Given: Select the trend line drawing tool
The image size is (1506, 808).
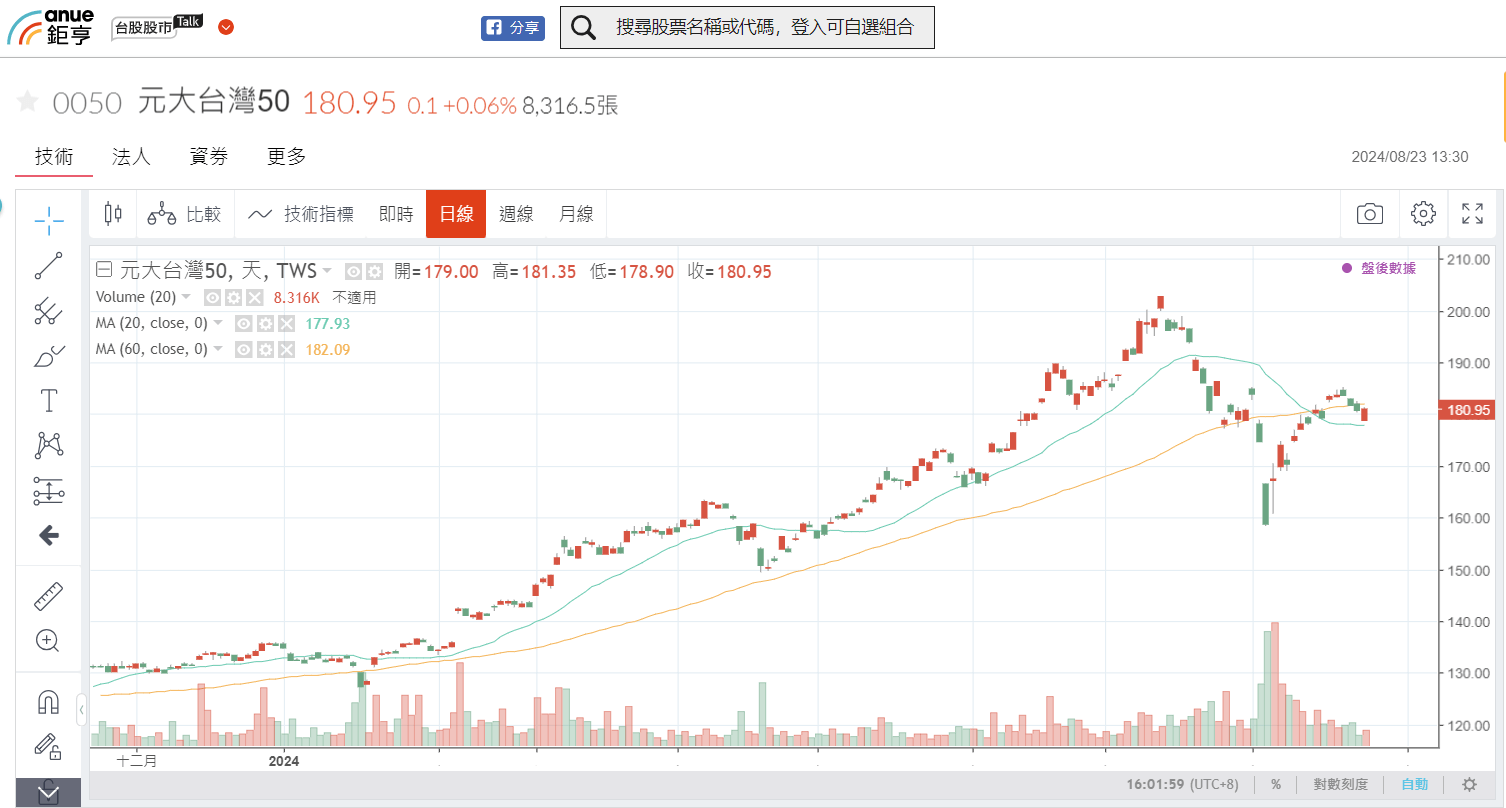Looking at the screenshot, I should pos(48,266).
